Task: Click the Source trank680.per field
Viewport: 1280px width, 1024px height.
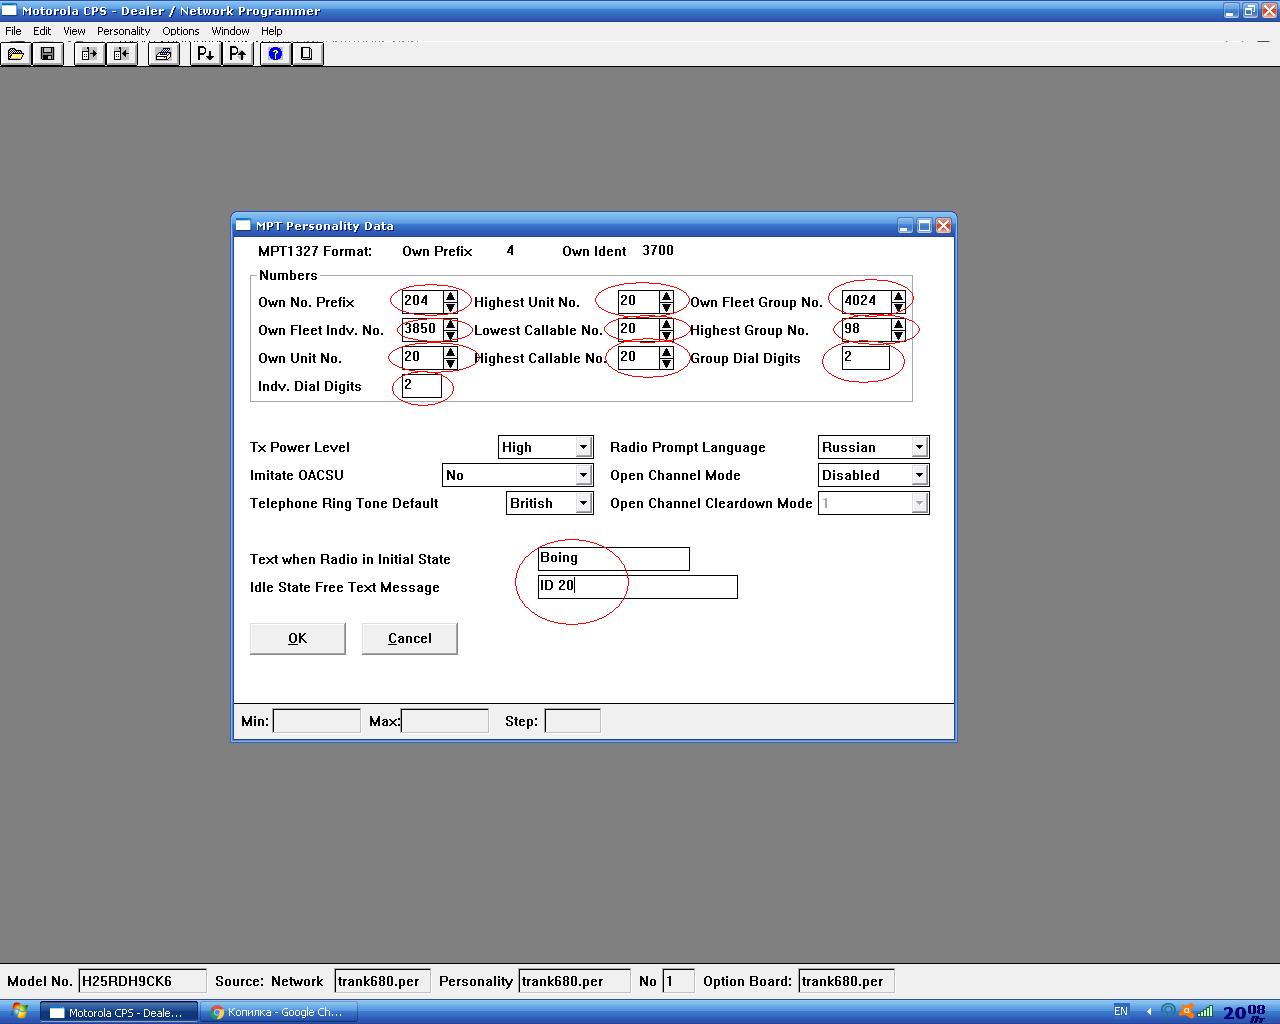Action: coord(383,981)
